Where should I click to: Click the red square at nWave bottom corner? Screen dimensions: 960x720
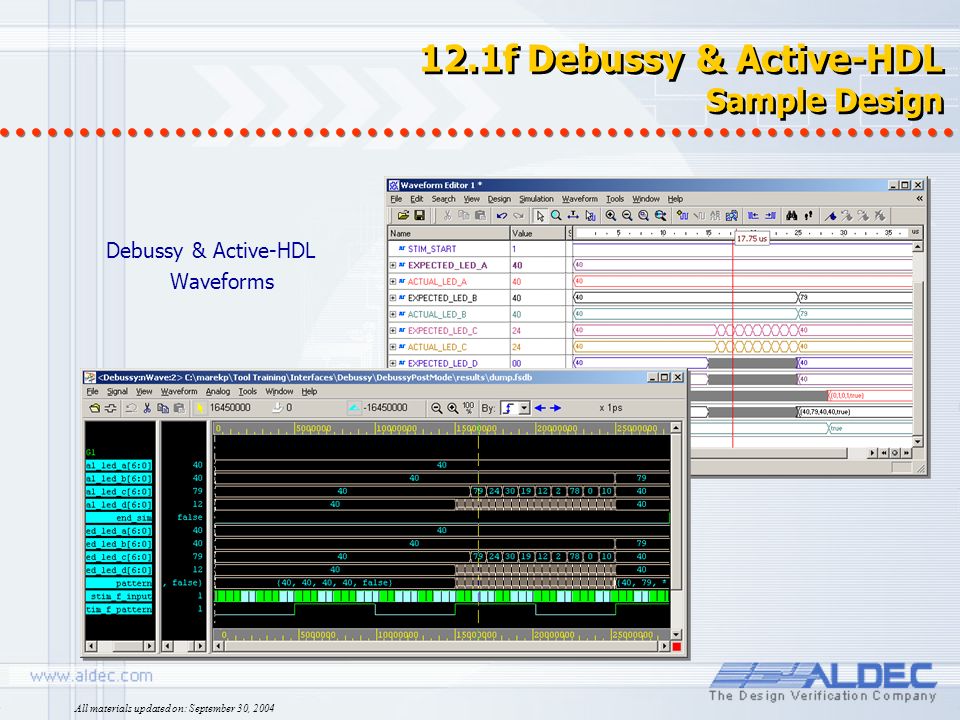677,647
